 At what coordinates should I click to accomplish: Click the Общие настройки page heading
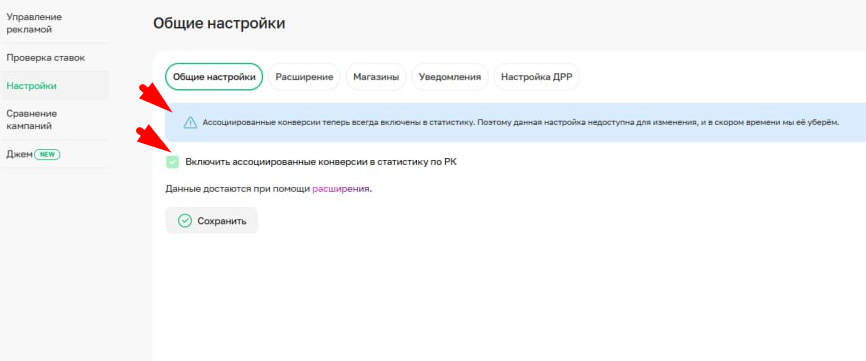(x=219, y=24)
